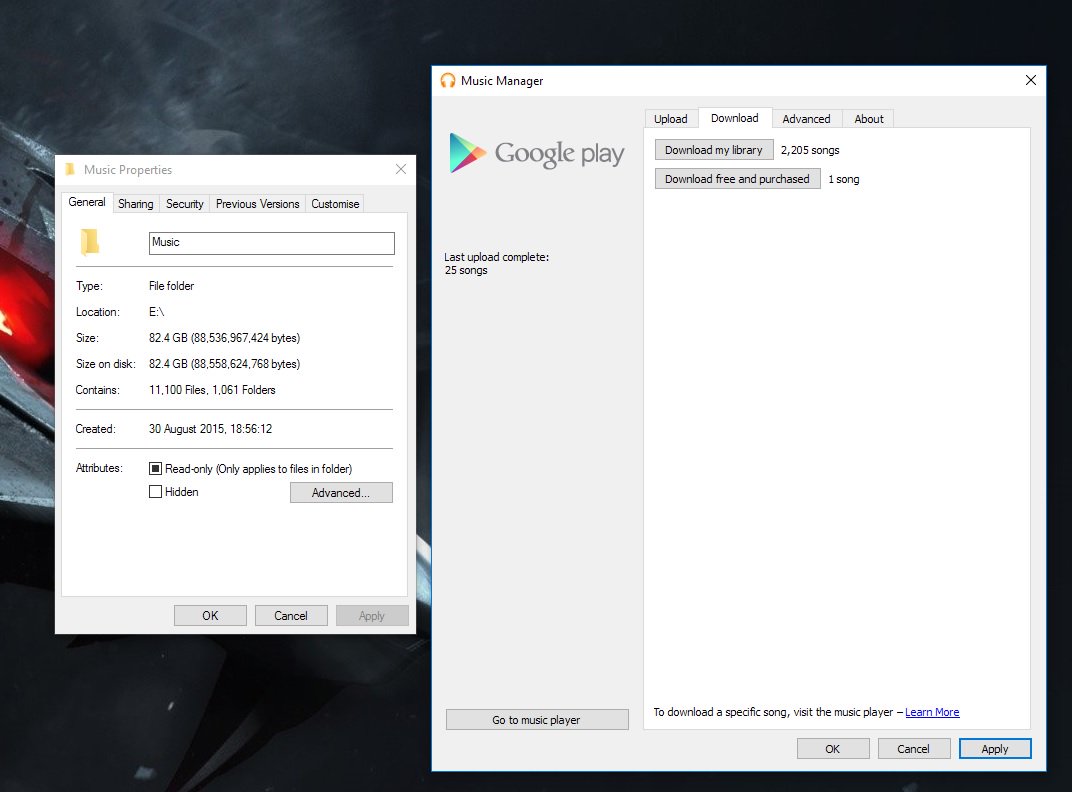Image resolution: width=1072 pixels, height=792 pixels.
Task: Click the large Music folder icon
Action: tap(90, 242)
